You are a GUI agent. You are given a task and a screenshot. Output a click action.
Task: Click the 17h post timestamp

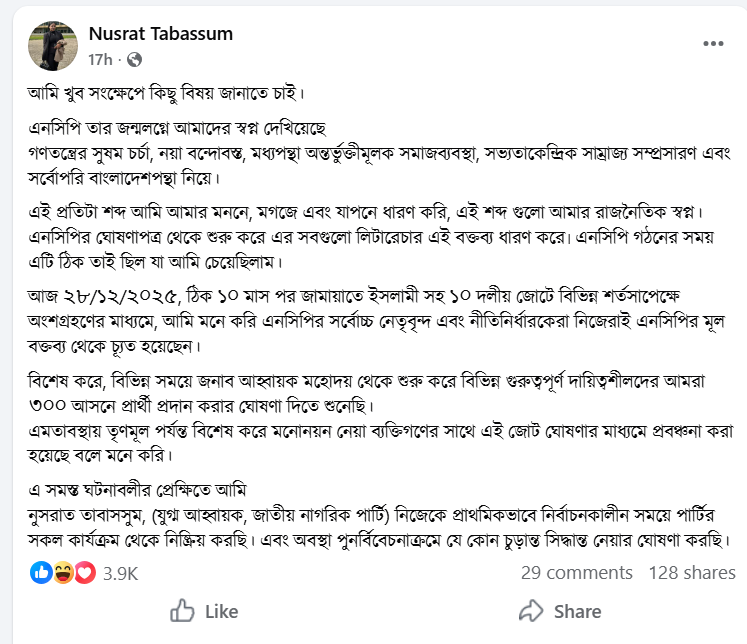pyautogui.click(x=101, y=60)
